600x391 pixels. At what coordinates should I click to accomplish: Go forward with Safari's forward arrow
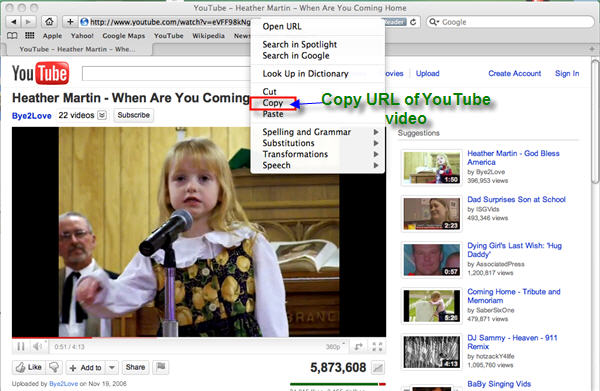pyautogui.click(x=28, y=22)
